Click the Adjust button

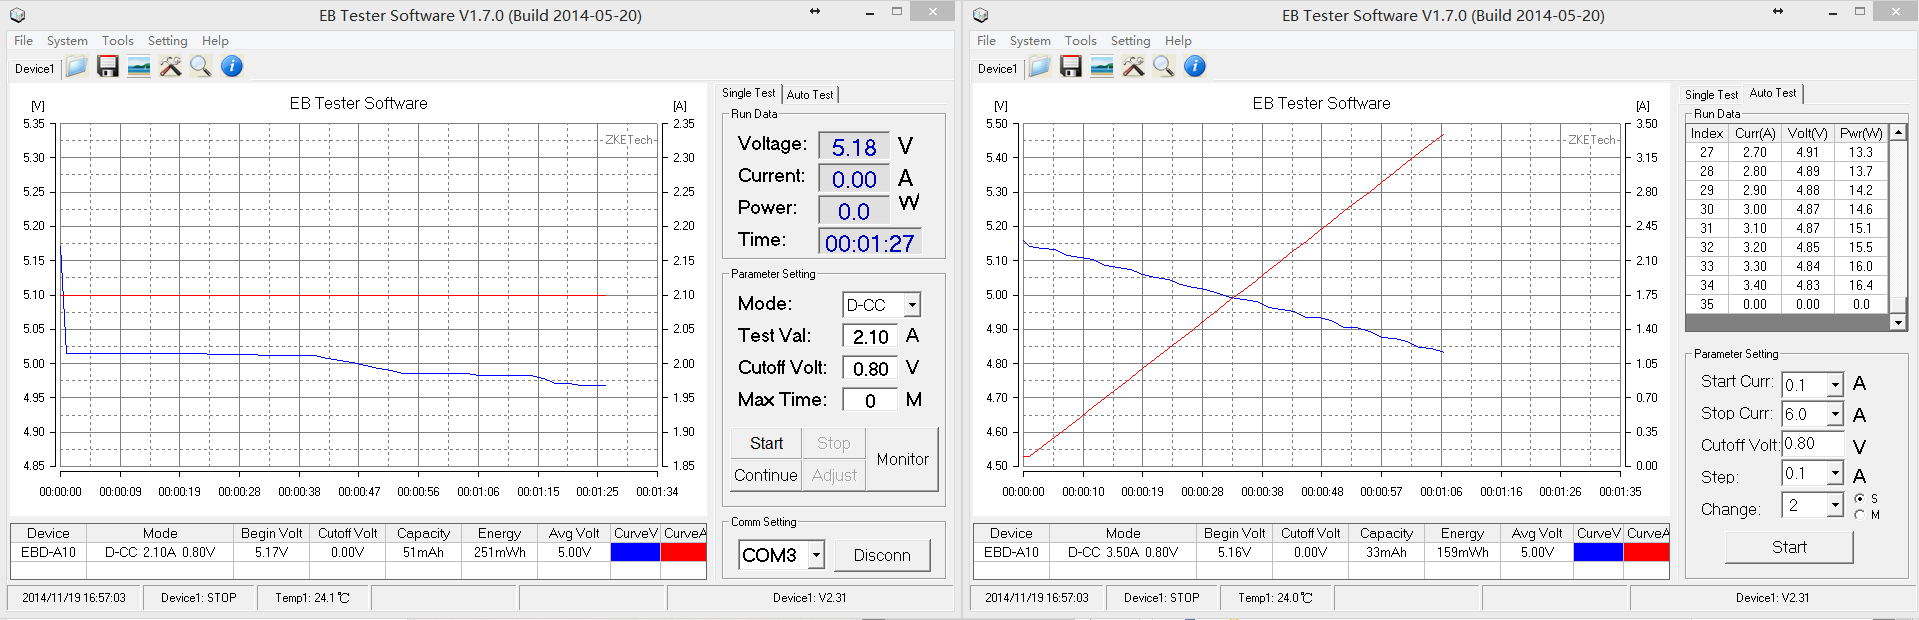(834, 475)
